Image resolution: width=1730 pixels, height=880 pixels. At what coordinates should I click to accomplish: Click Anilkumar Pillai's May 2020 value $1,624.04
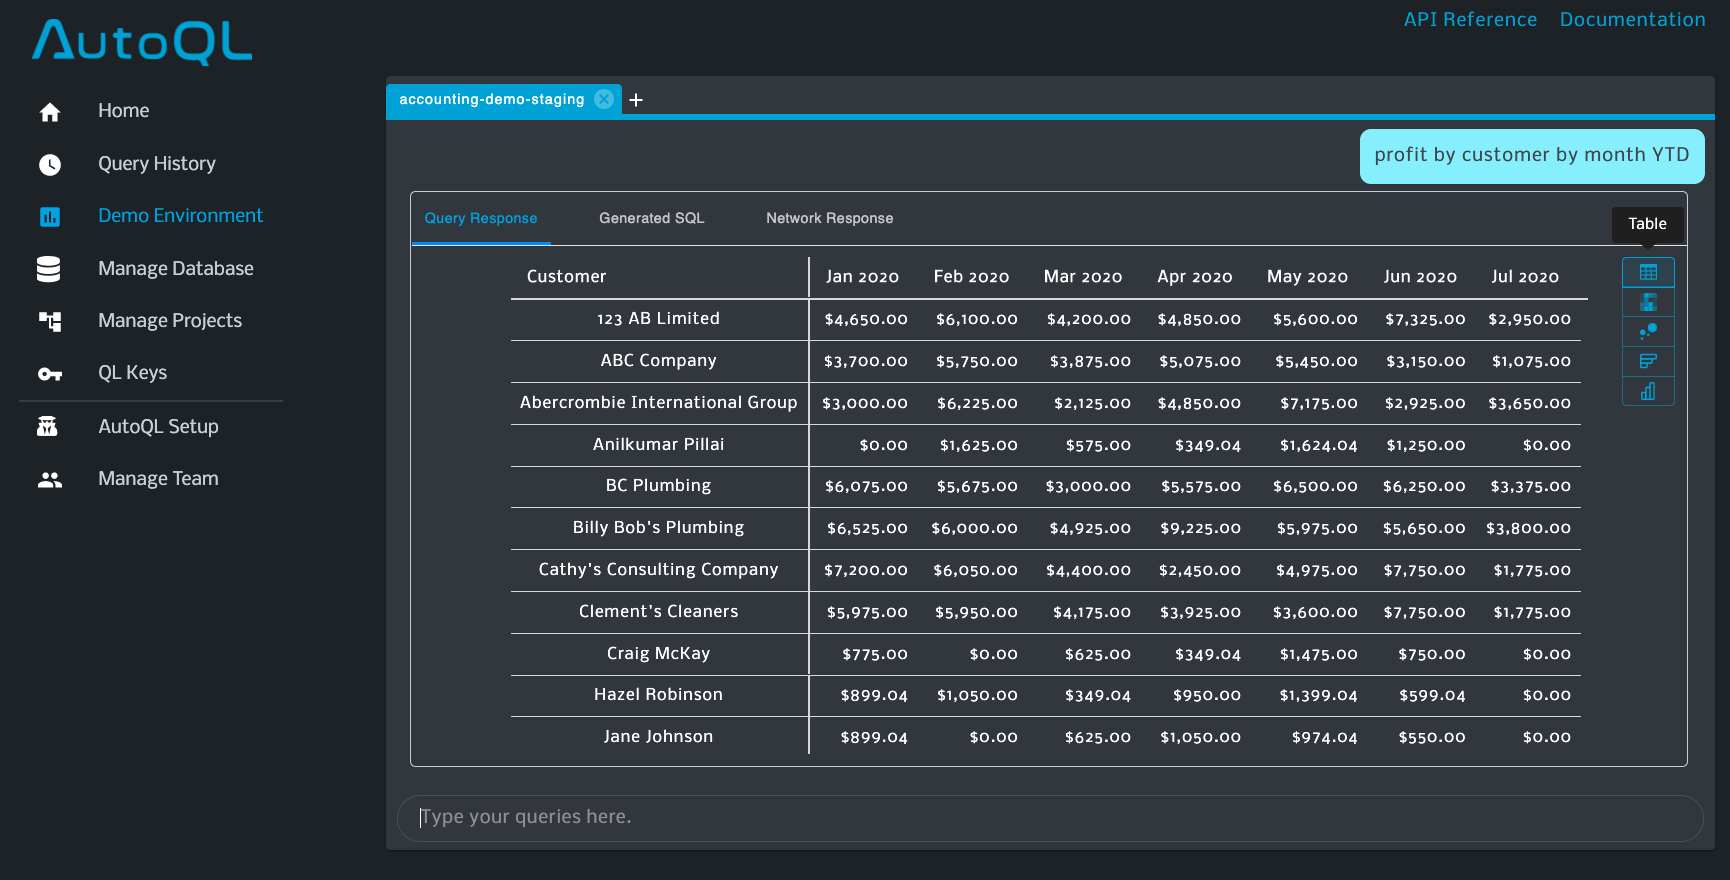[1319, 445]
